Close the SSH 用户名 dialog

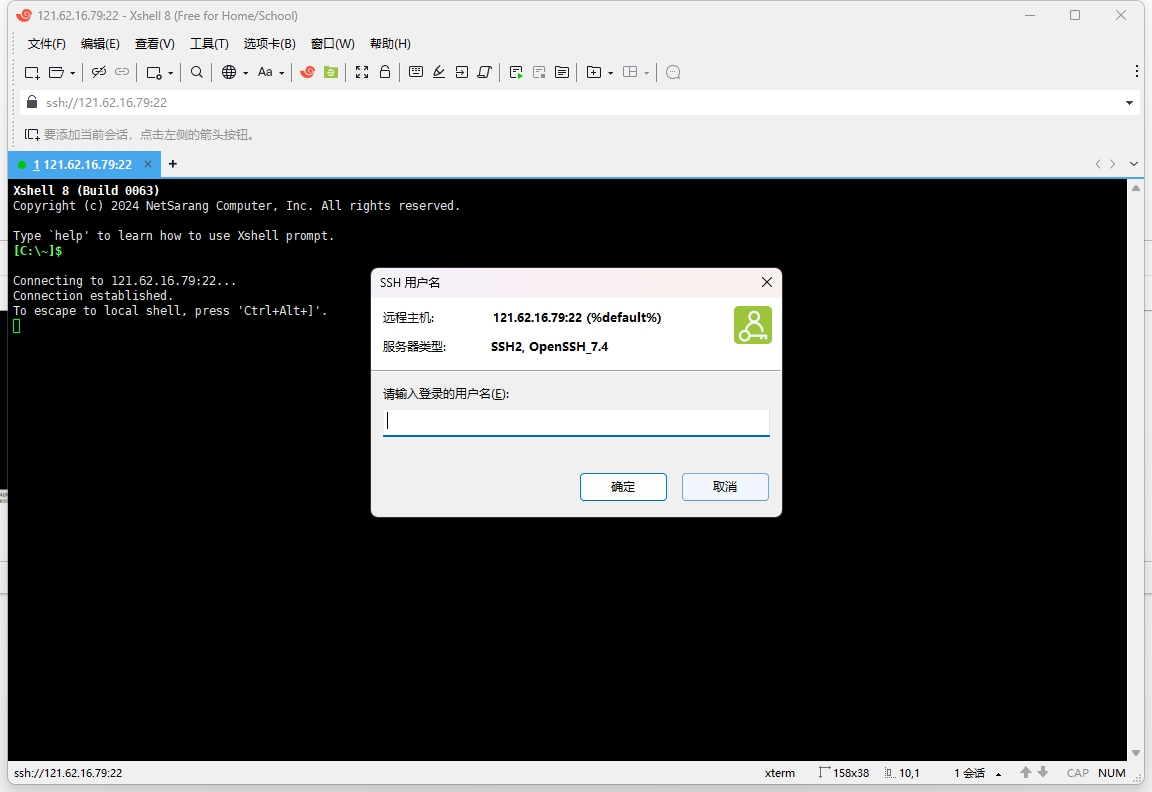766,282
